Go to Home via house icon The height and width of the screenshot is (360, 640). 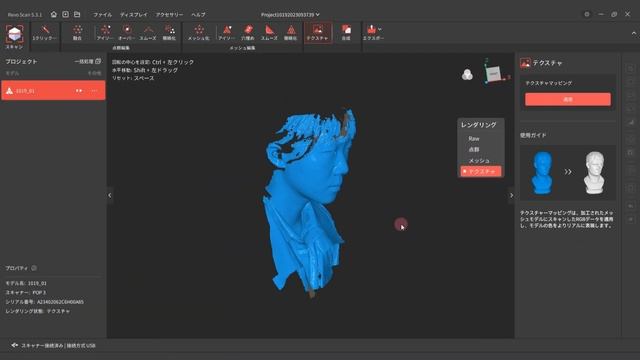click(x=53, y=14)
